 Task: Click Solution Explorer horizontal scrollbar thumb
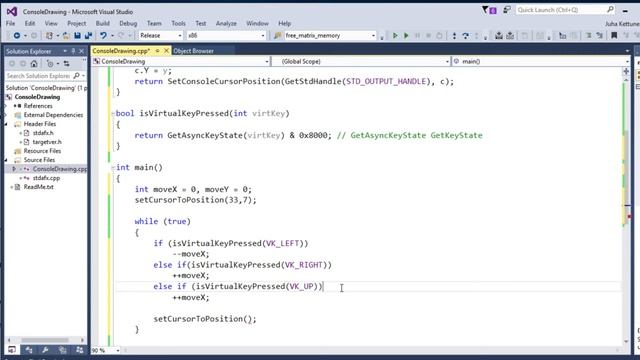click(x=45, y=340)
